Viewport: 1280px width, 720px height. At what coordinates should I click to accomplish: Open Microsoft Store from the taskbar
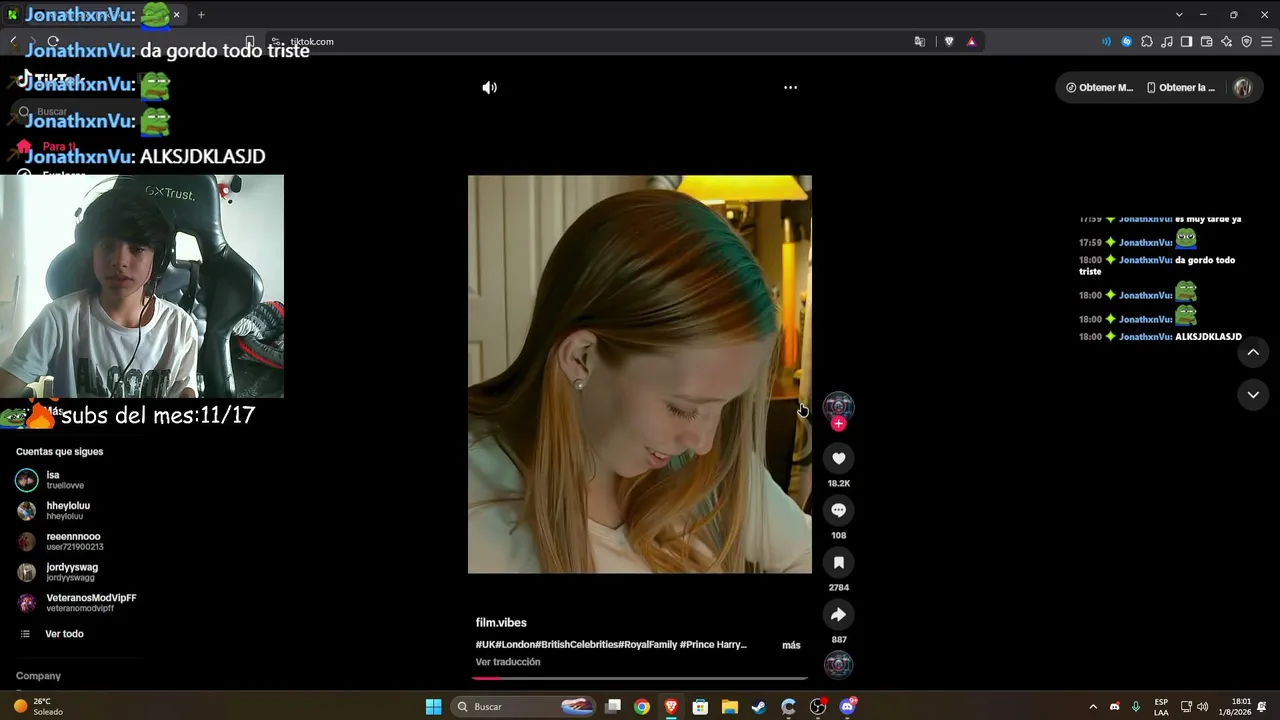pyautogui.click(x=701, y=707)
